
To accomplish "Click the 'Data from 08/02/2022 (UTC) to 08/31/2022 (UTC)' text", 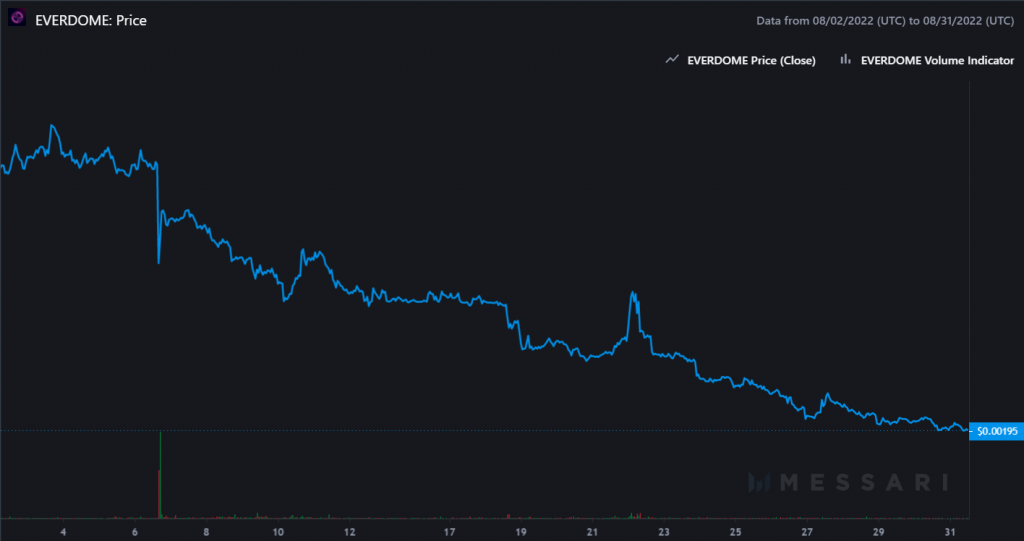I will 885,21.
